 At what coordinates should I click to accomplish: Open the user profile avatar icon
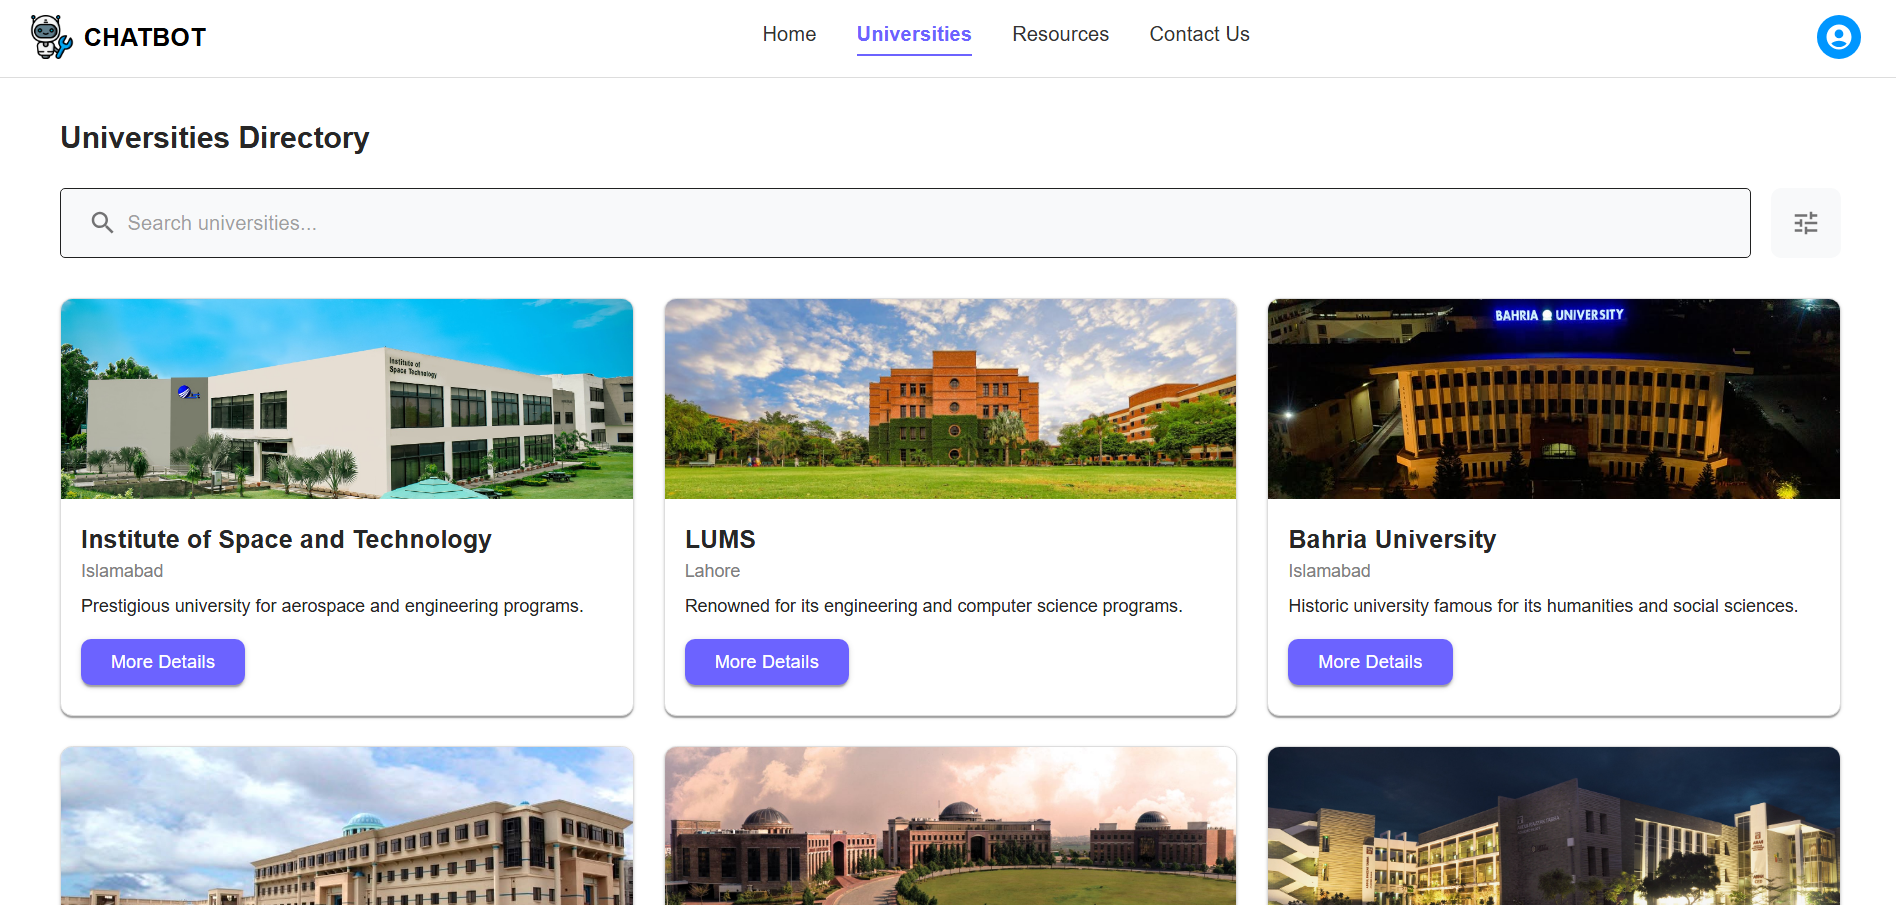coord(1838,37)
